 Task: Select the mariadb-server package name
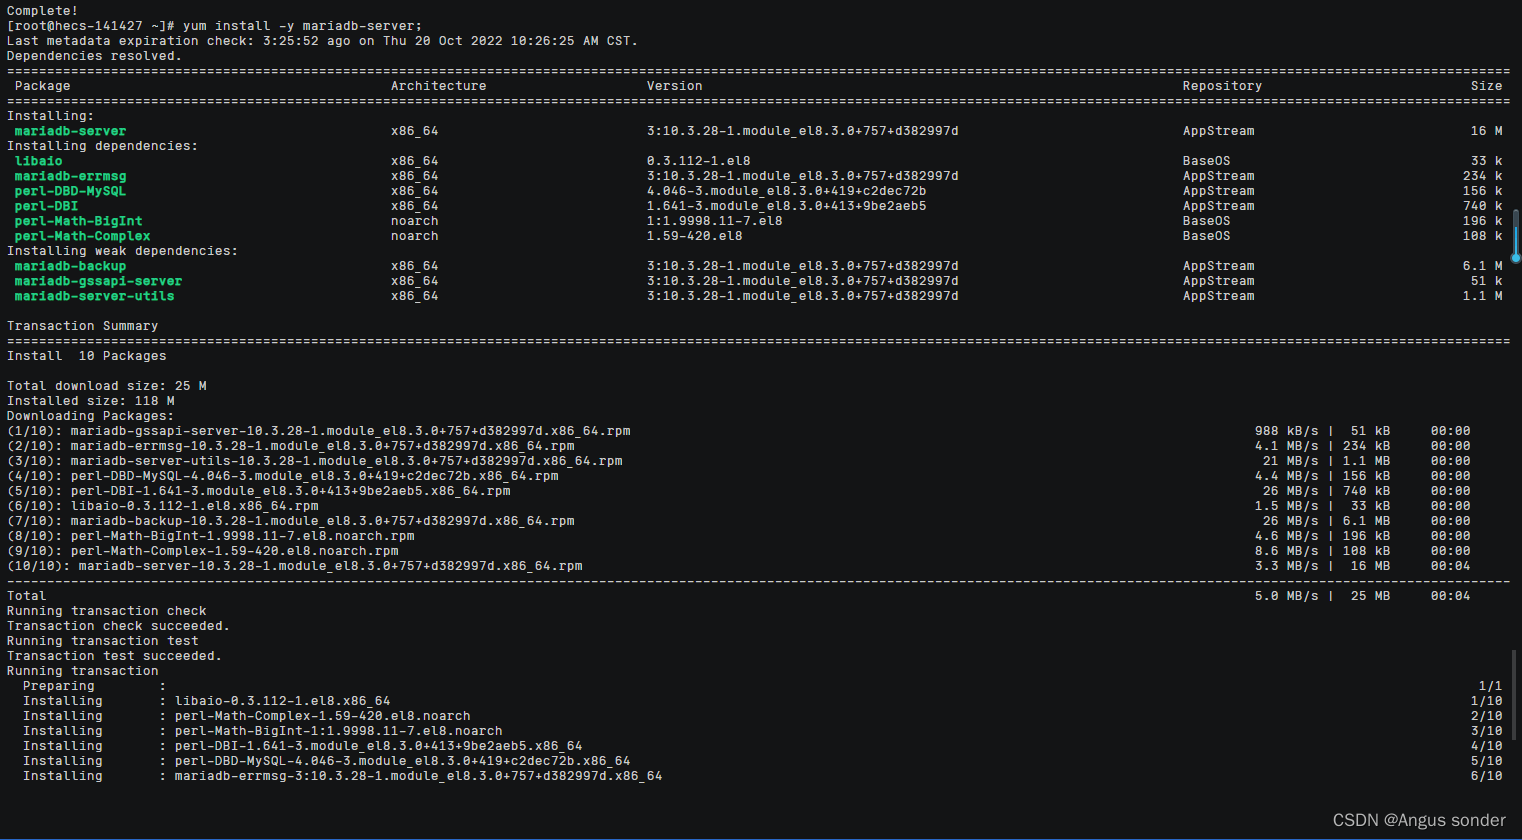tap(69, 131)
